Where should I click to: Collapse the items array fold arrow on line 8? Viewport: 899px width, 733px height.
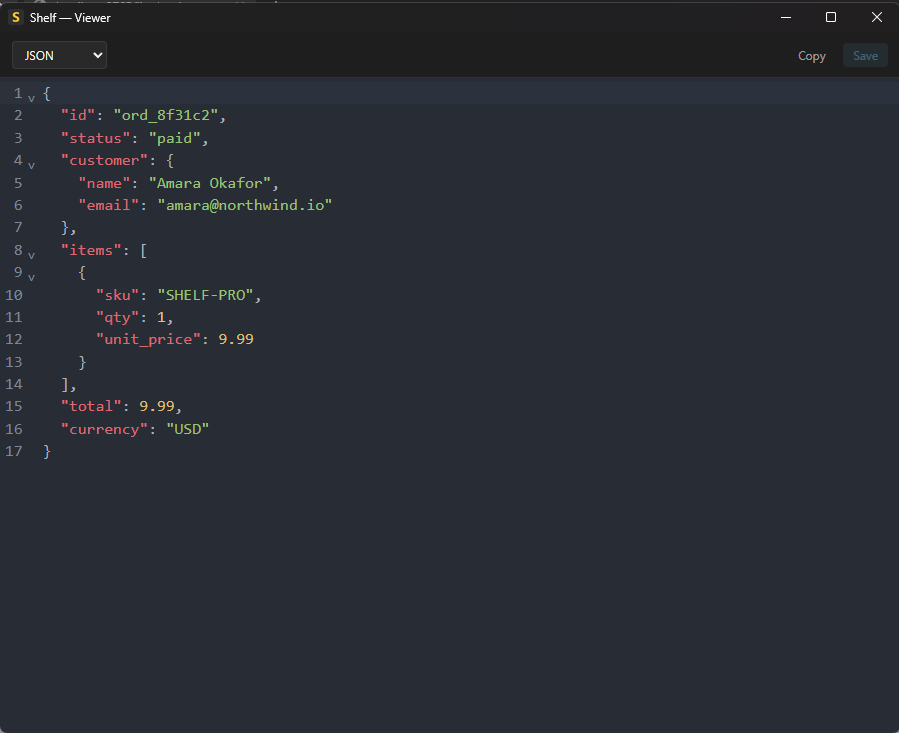click(32, 255)
